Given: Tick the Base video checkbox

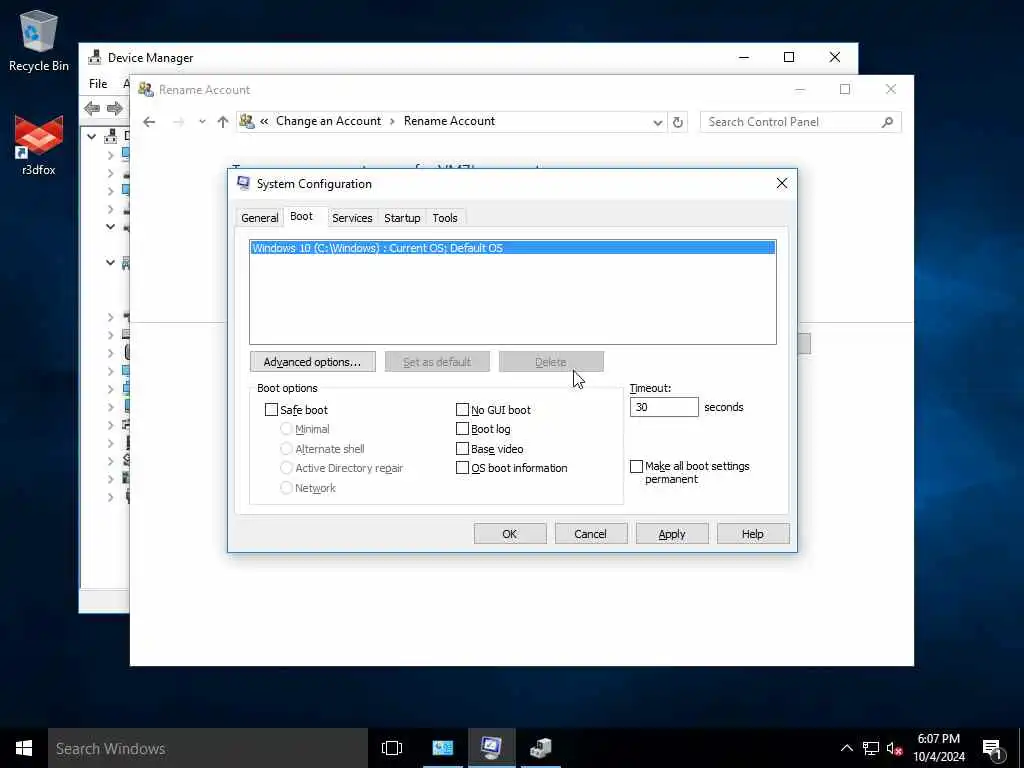Looking at the screenshot, I should coord(462,449).
